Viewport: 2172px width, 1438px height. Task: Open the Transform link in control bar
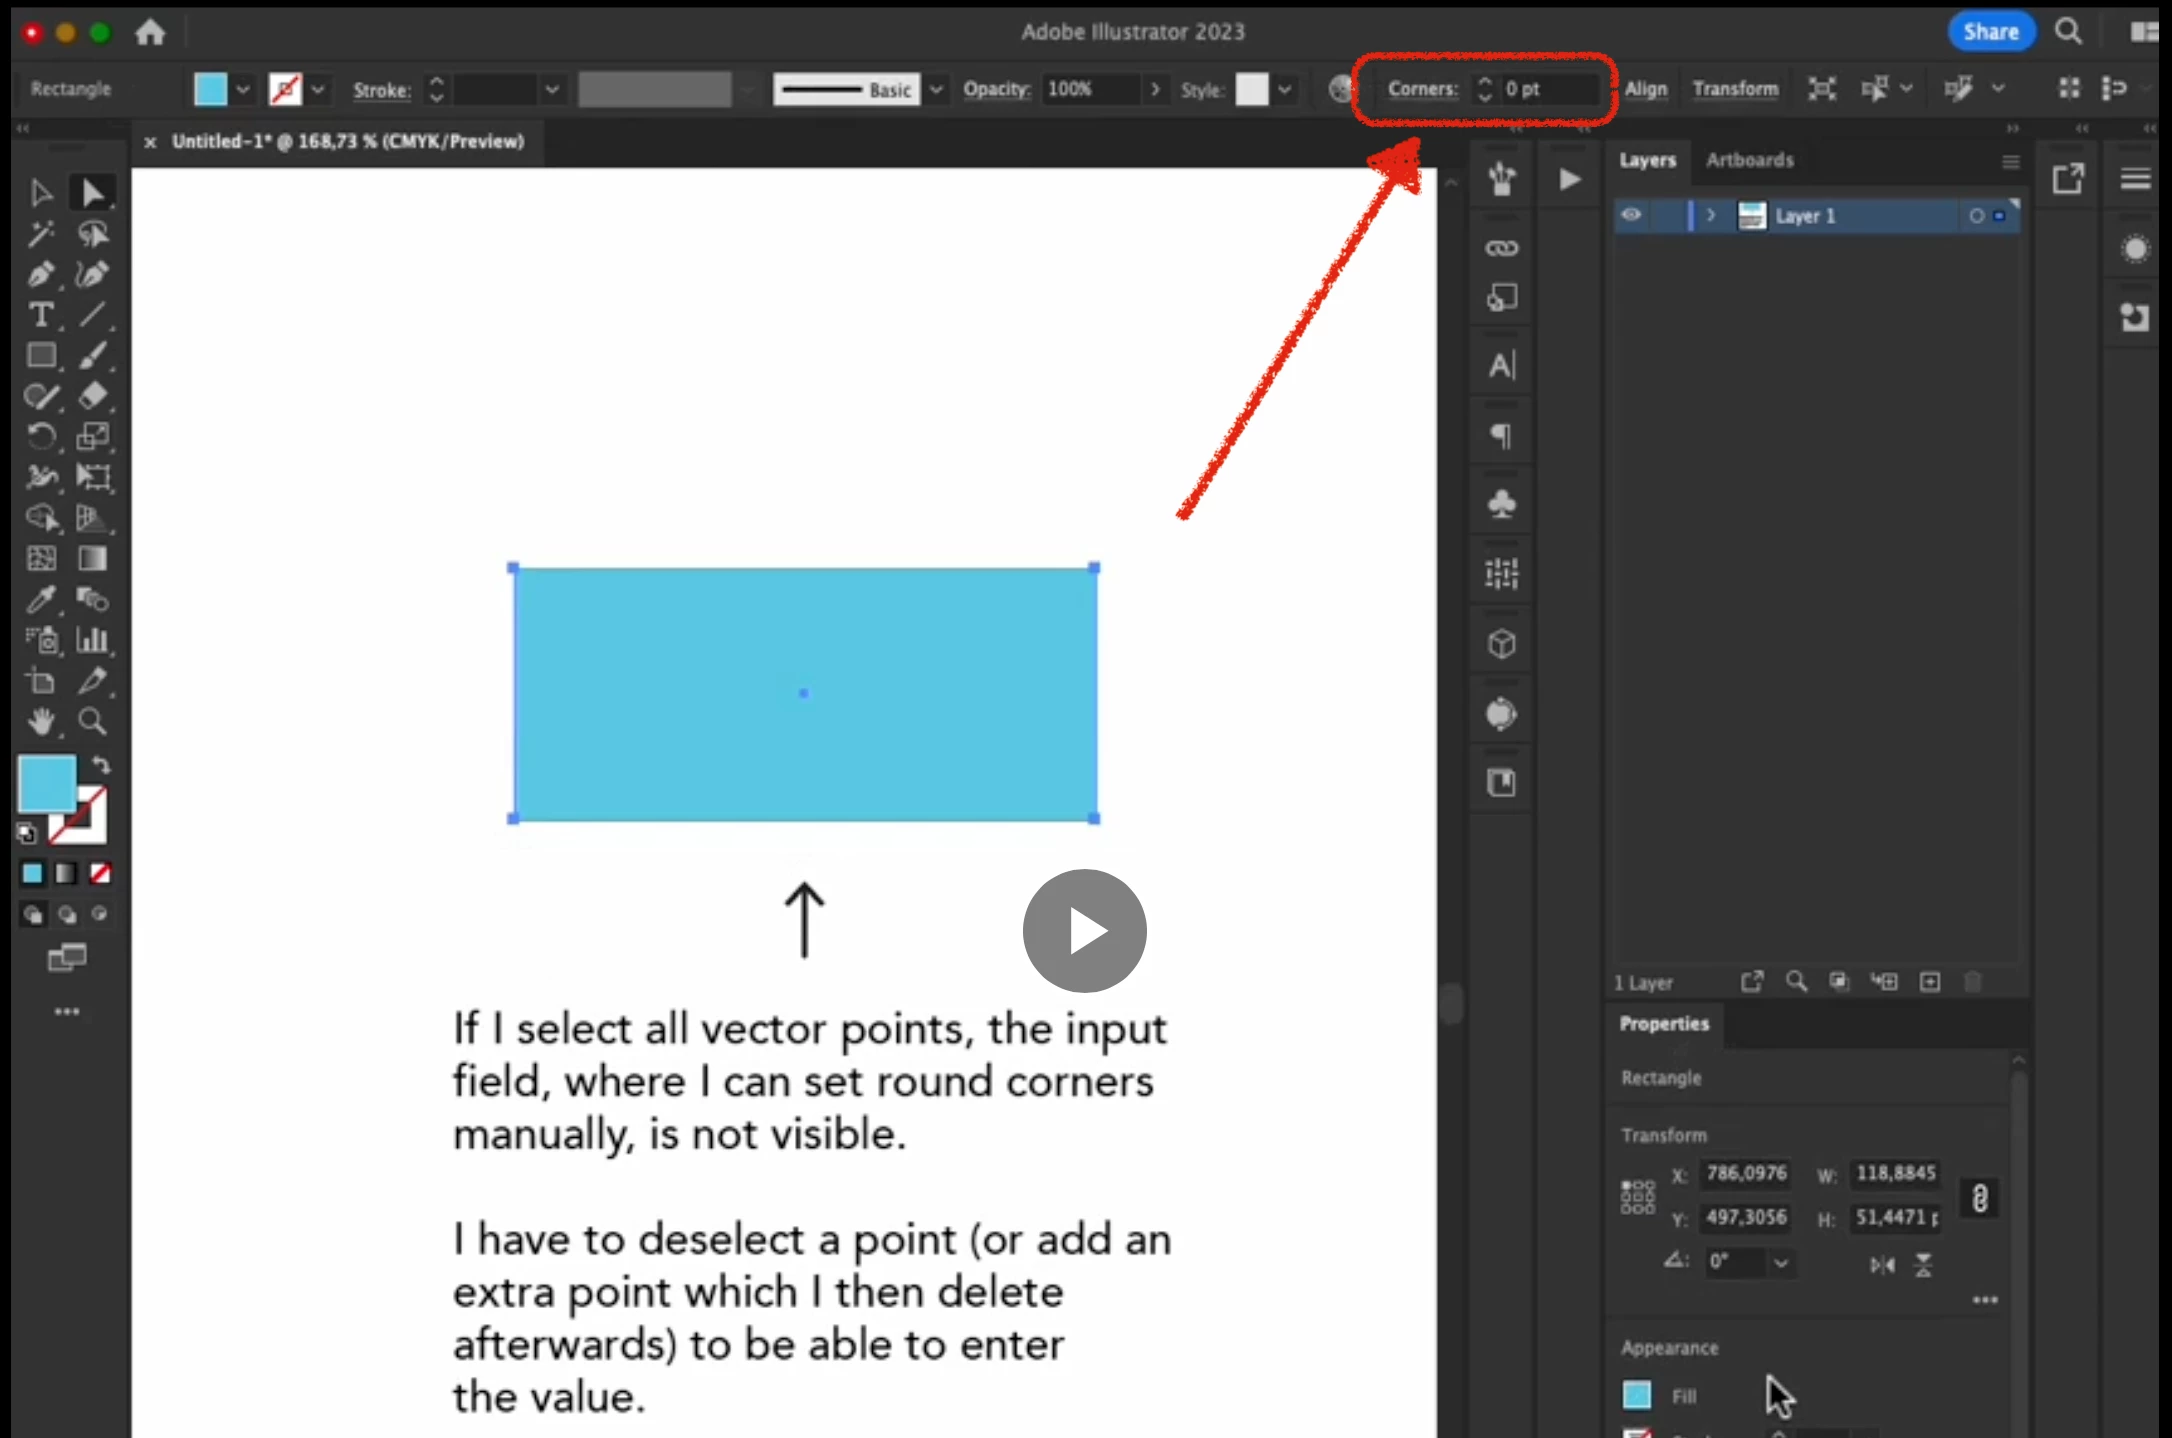click(x=1735, y=89)
